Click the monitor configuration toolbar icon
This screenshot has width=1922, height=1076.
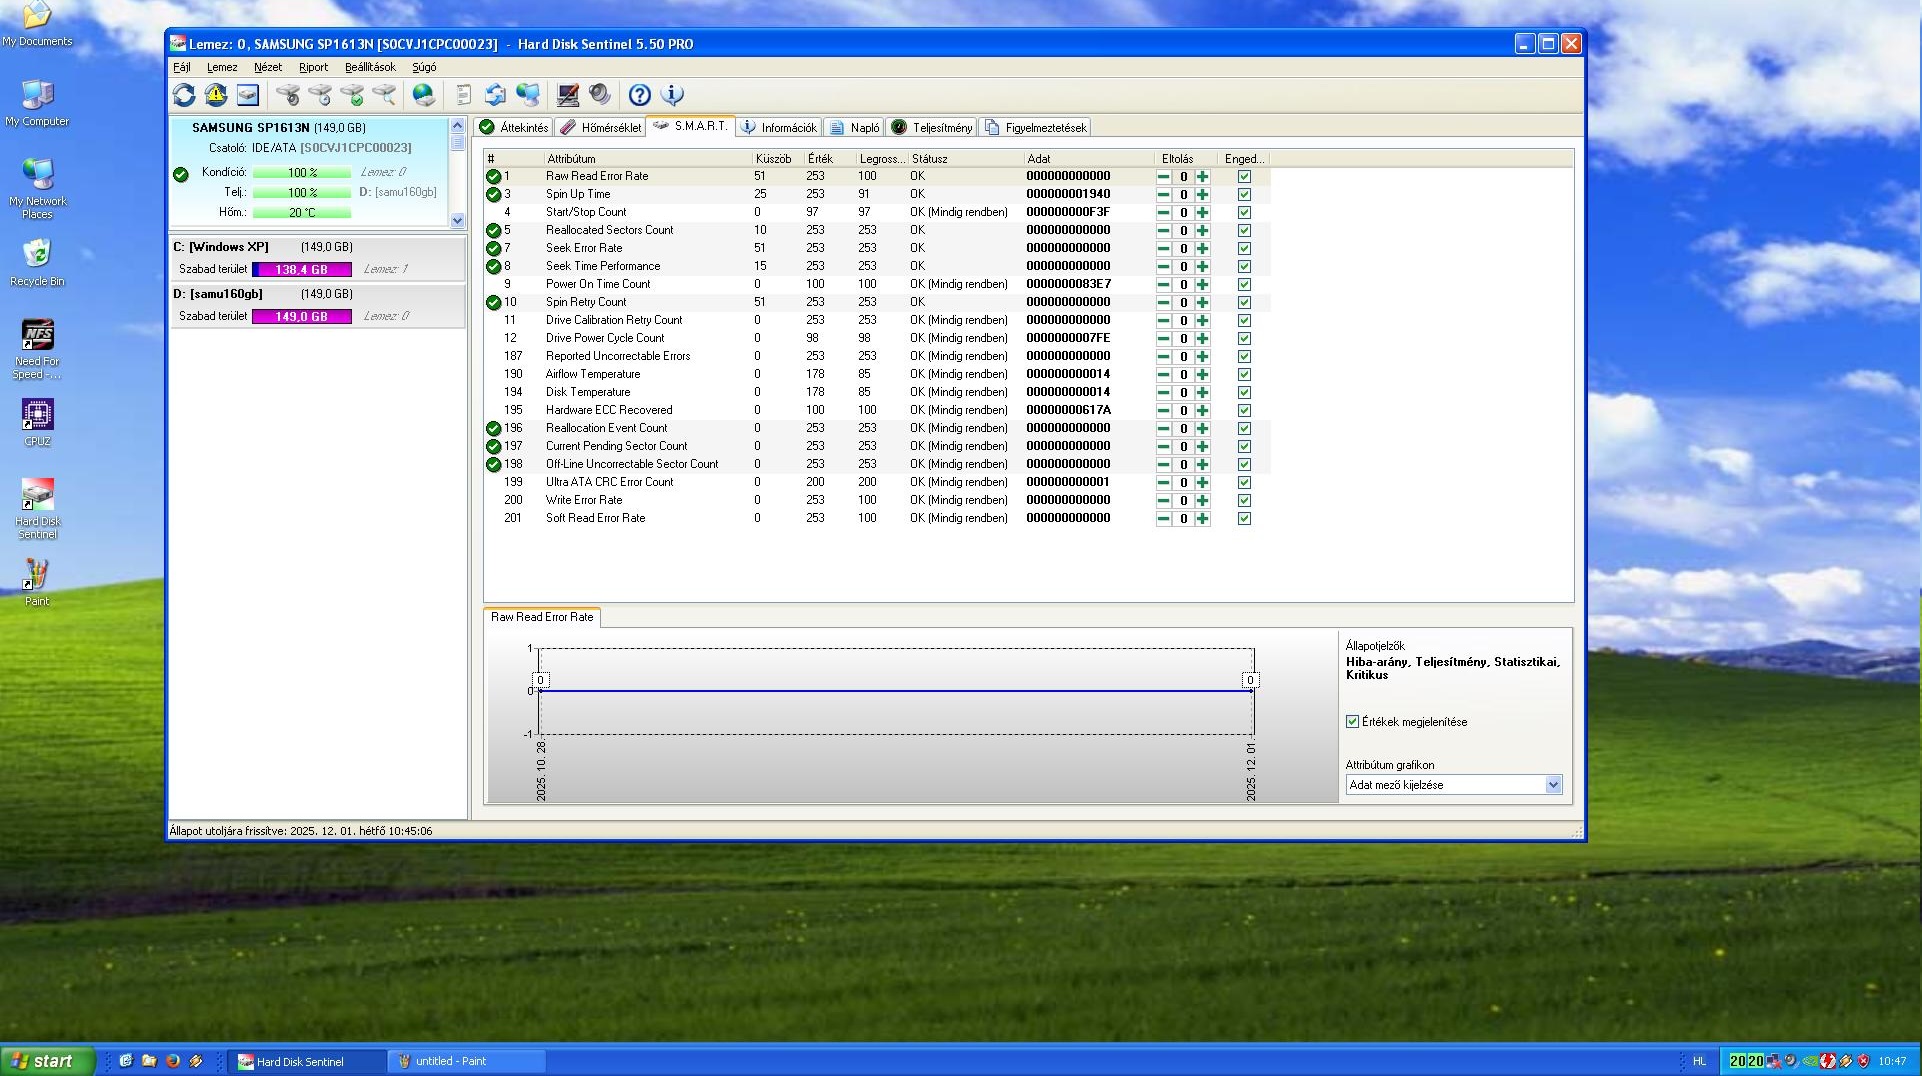[x=568, y=95]
